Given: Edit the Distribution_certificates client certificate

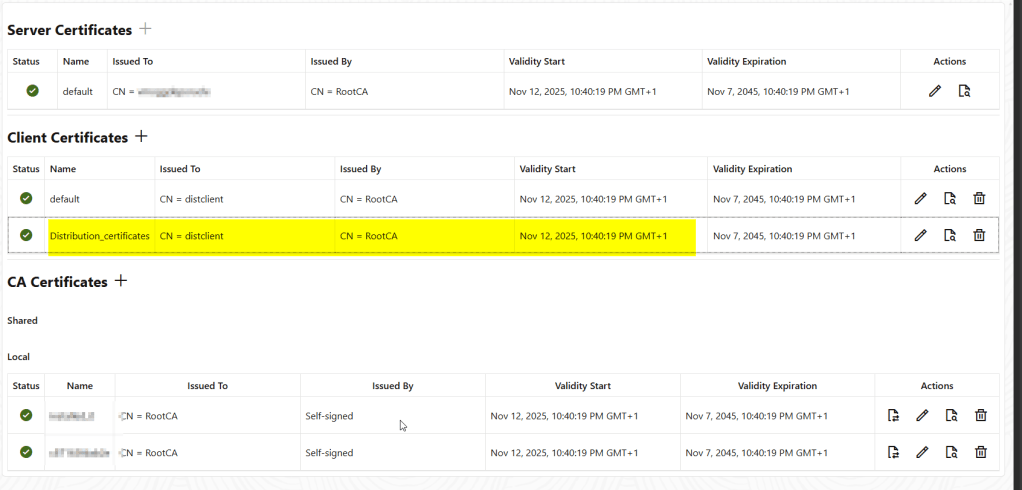Looking at the screenshot, I should pos(921,235).
